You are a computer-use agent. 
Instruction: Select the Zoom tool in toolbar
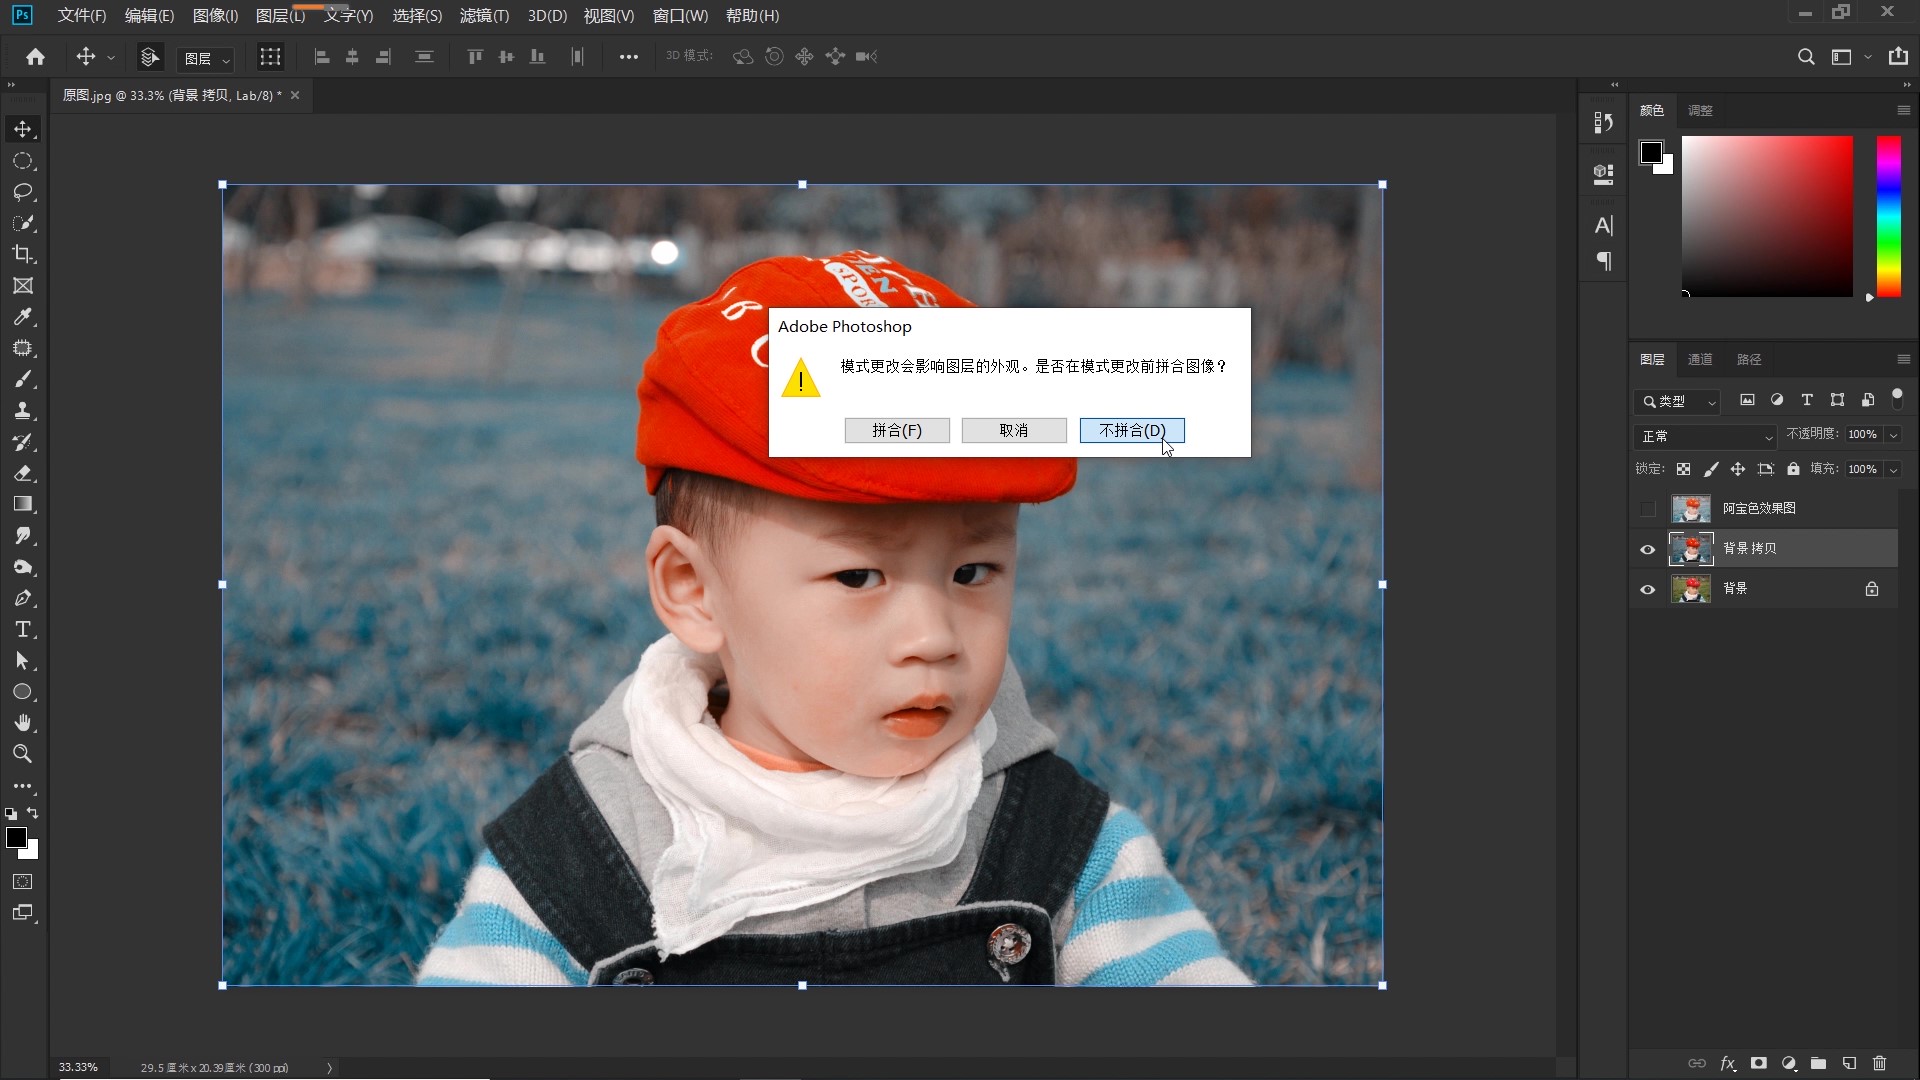click(23, 754)
